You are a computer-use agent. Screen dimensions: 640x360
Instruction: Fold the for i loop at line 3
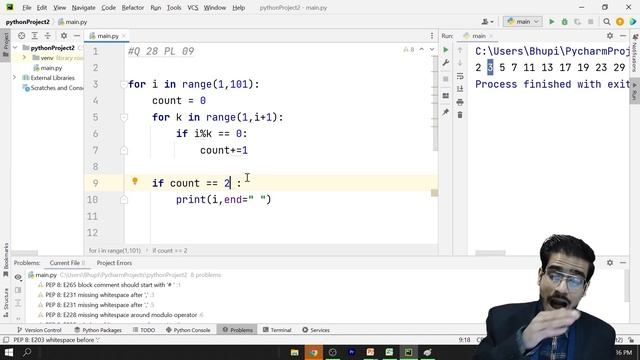click(x=123, y=84)
